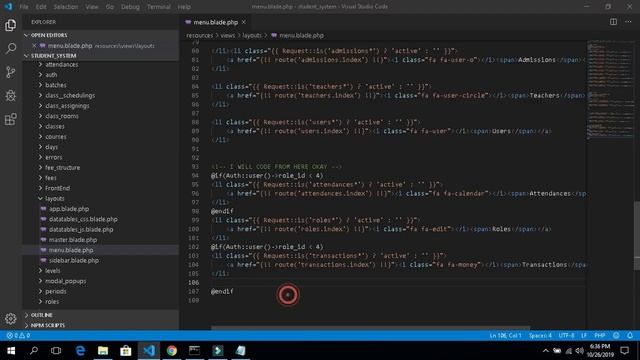Open the Selection menu
Screen dimensions: 640x360
coord(66,7)
